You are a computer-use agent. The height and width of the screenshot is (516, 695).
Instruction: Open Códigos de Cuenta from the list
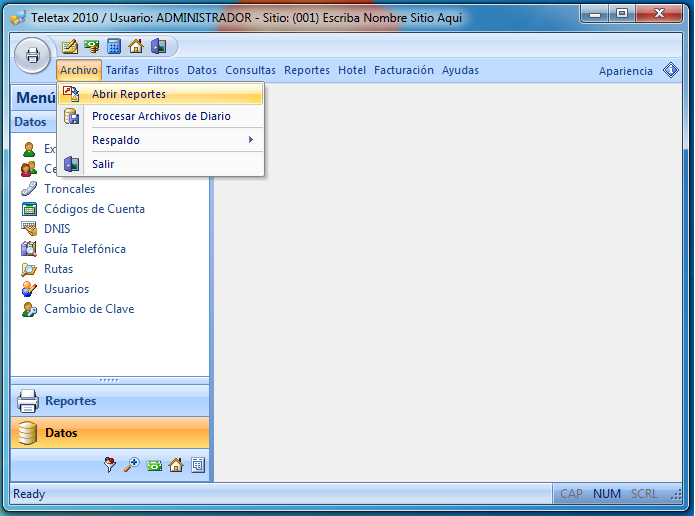(x=94, y=209)
